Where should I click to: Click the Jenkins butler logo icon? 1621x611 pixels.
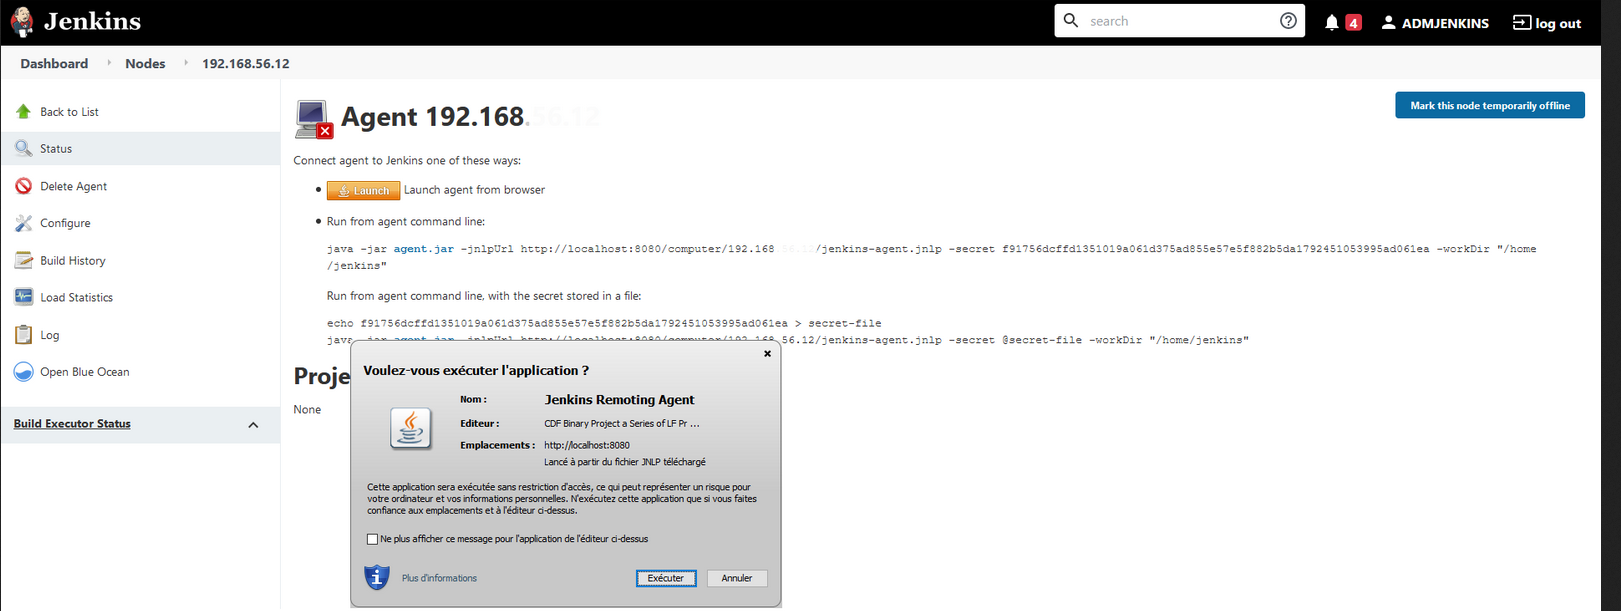[x=22, y=21]
